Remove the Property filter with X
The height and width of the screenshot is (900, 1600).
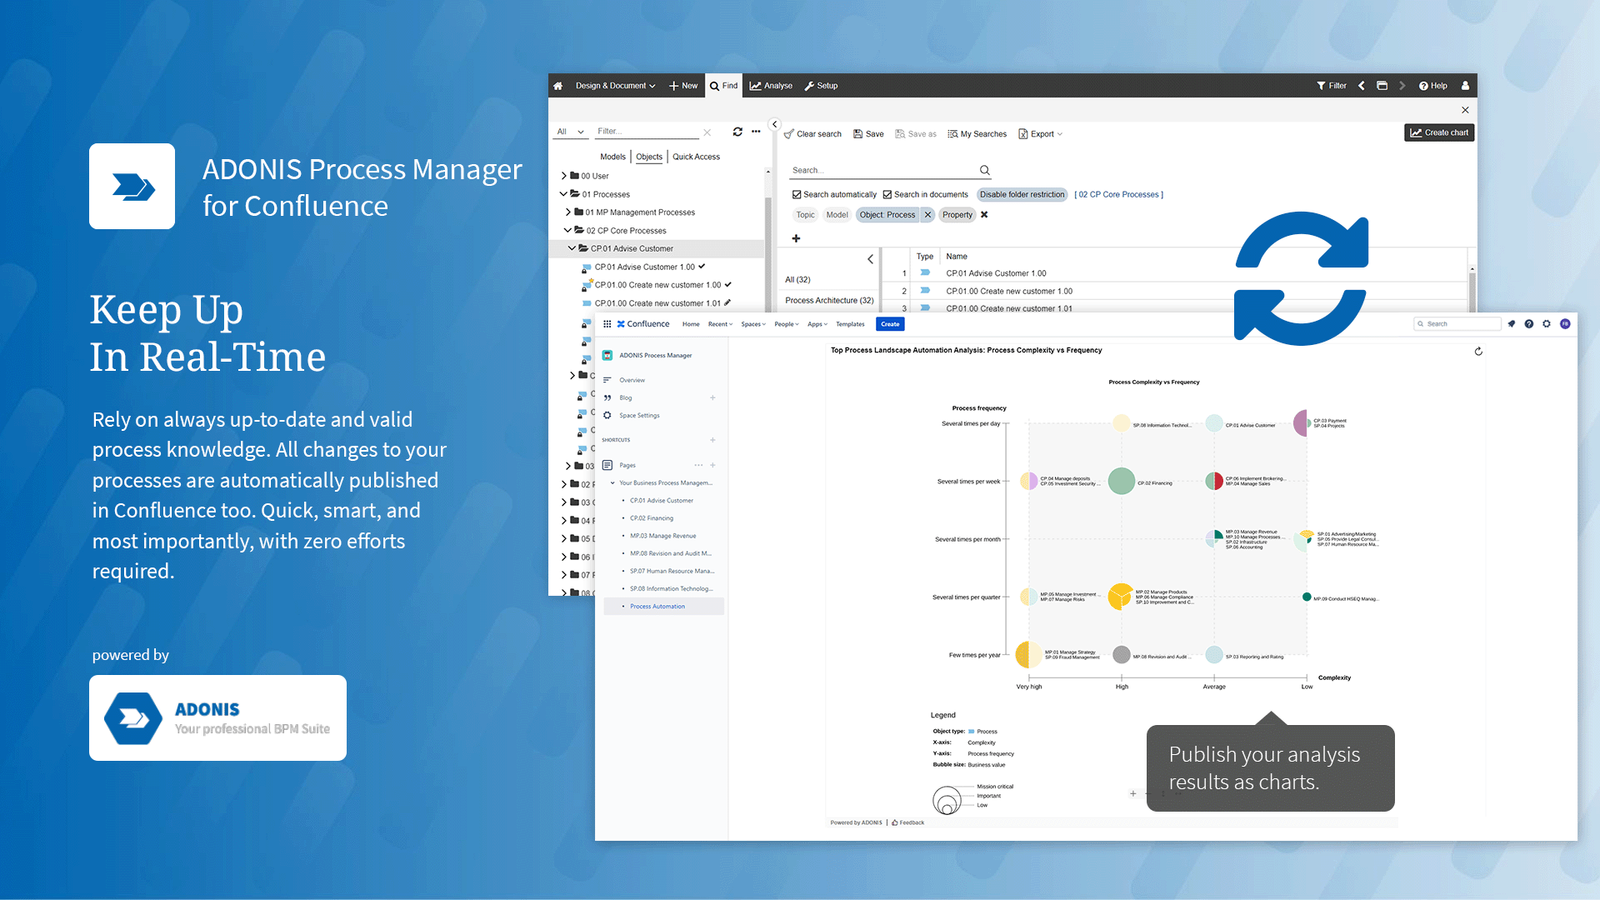click(984, 215)
